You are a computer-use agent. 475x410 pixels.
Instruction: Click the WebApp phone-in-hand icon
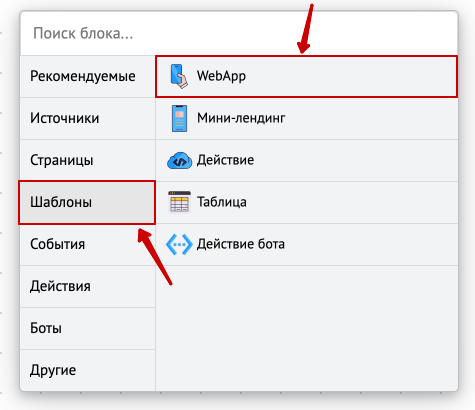[x=179, y=76]
